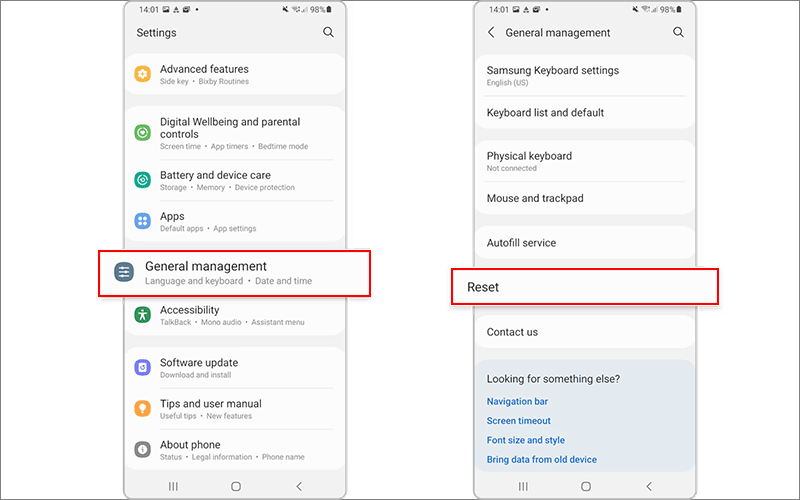Tap the search icon in Settings screen
Viewport: 800px width, 500px height.
tap(328, 32)
